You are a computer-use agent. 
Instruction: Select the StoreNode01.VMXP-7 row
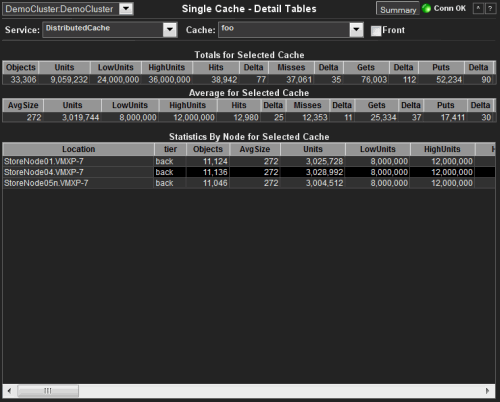249,161
